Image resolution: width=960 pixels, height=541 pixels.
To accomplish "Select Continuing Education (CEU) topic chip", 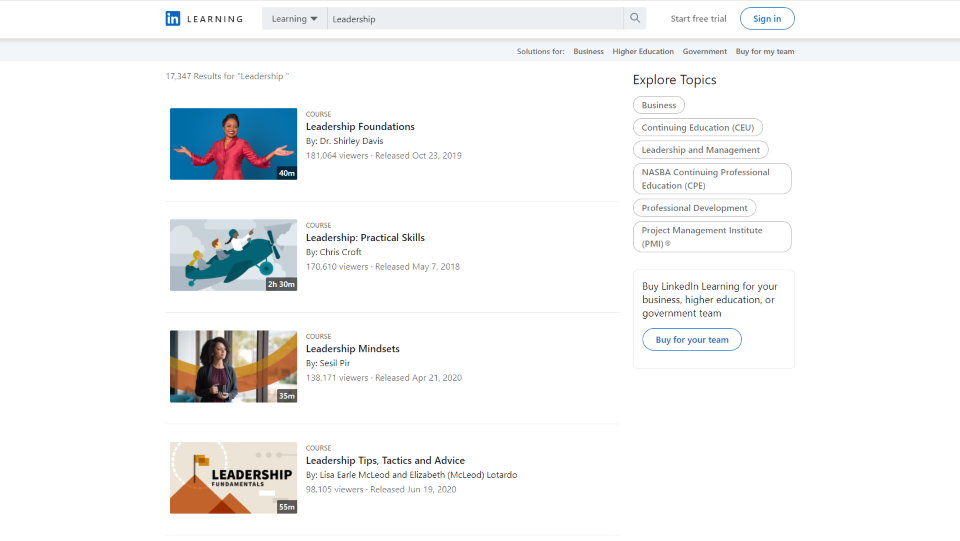I will 698,127.
